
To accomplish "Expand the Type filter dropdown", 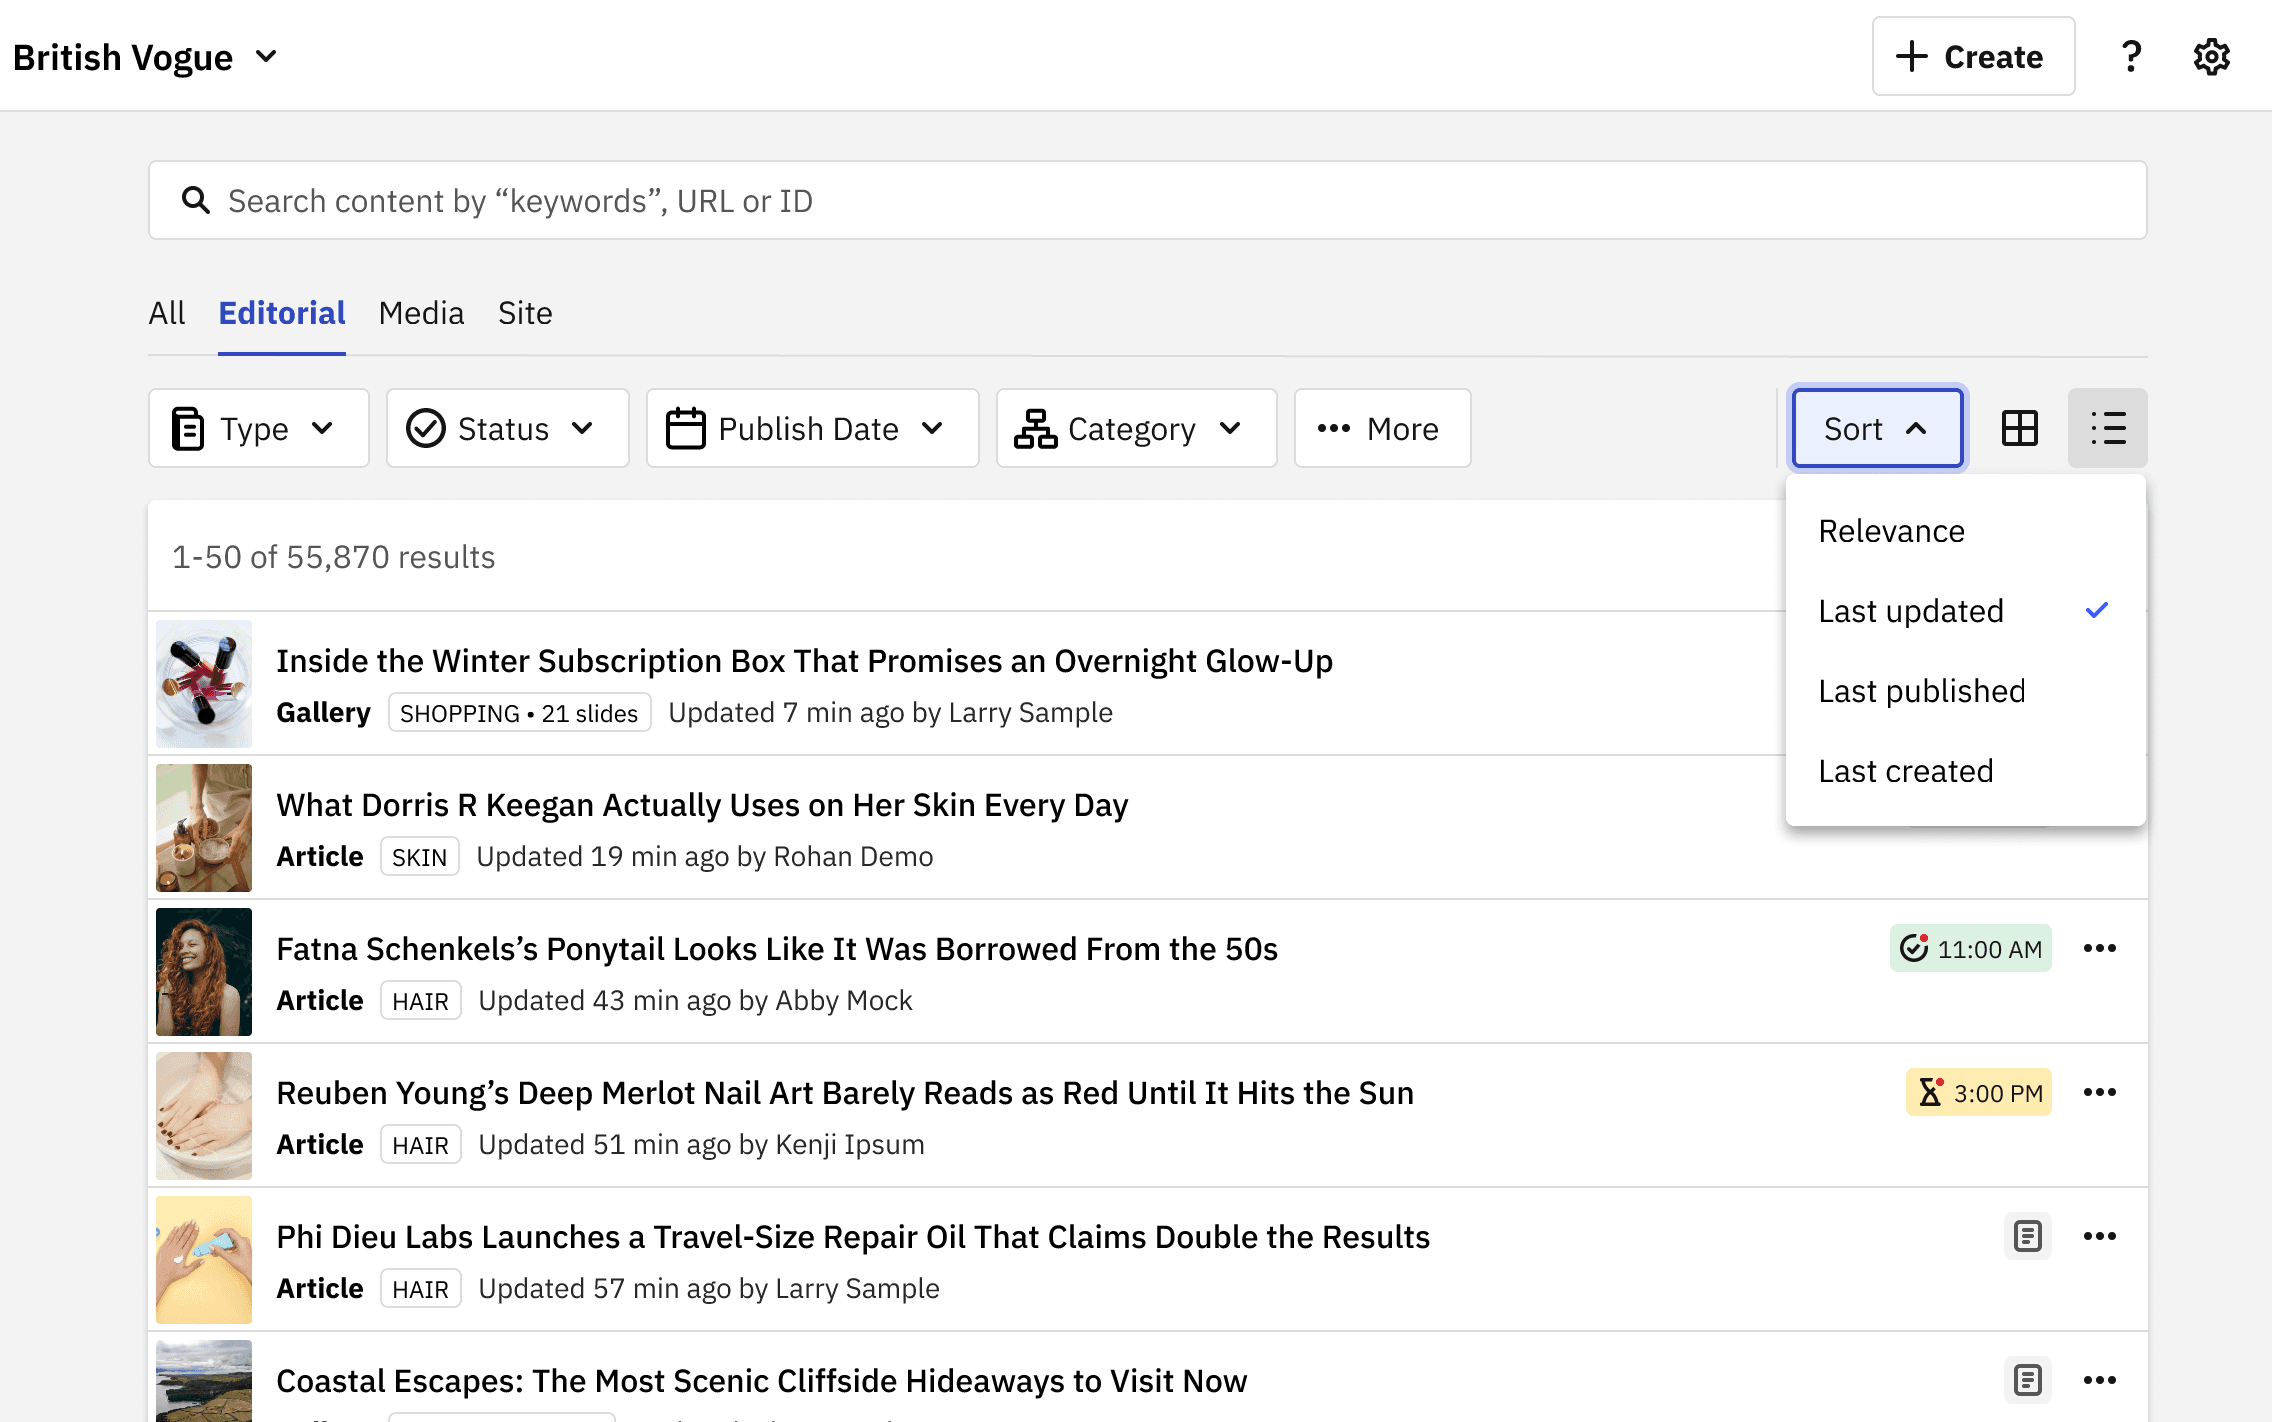I will 259,428.
